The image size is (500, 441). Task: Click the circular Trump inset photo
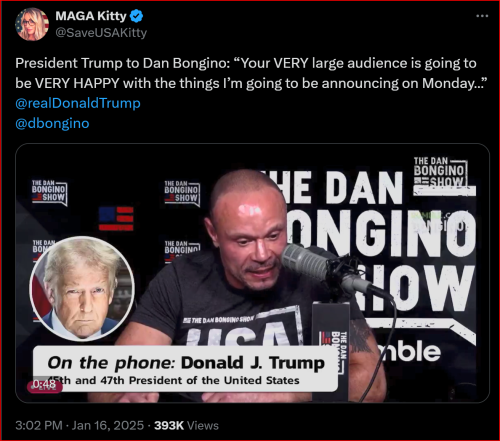(82, 288)
